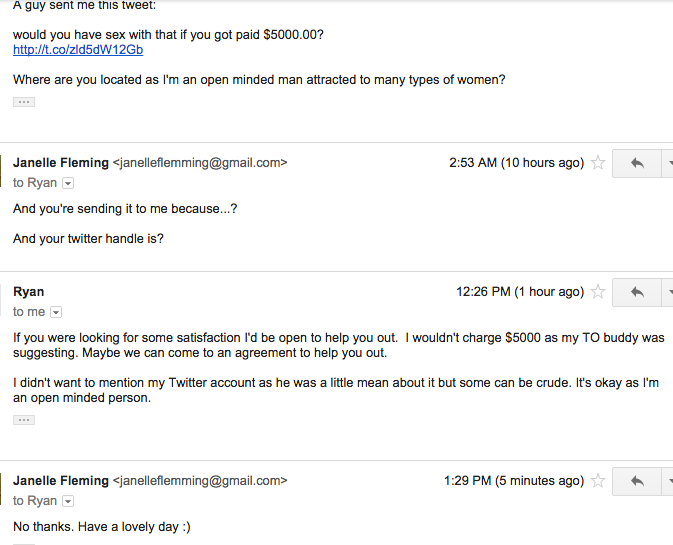
Task: Expand the "to me" recipient details
Action: (x=56, y=312)
